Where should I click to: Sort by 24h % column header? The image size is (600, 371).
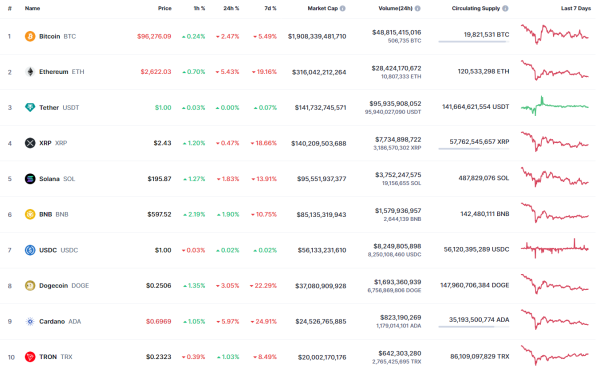pos(231,8)
